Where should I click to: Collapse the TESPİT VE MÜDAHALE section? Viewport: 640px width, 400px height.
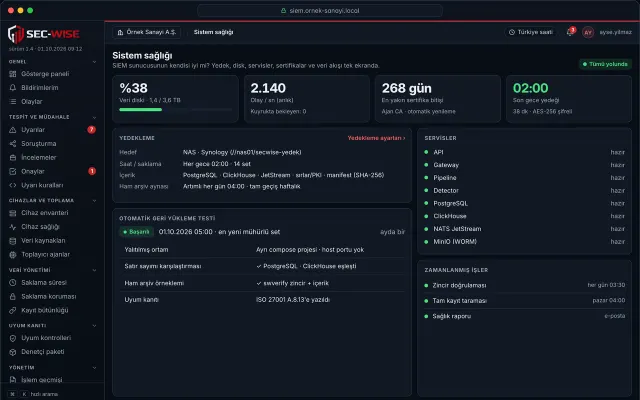(94, 117)
